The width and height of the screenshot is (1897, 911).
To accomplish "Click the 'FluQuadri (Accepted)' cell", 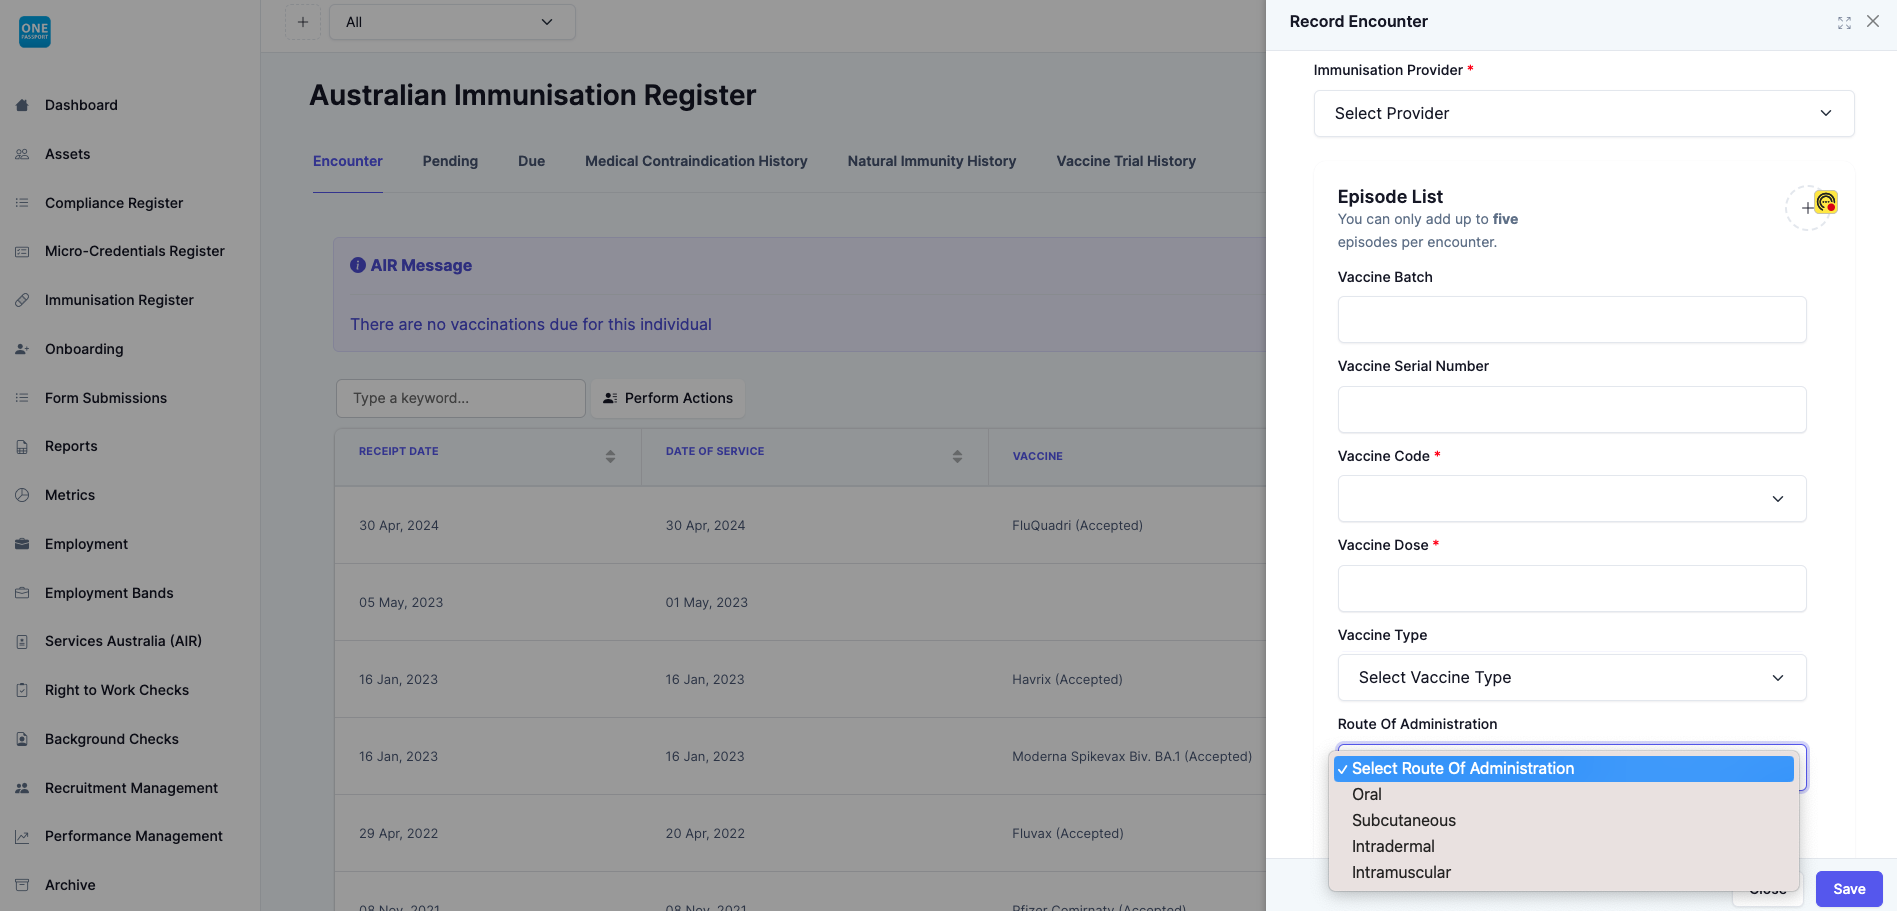I will coord(1077,525).
